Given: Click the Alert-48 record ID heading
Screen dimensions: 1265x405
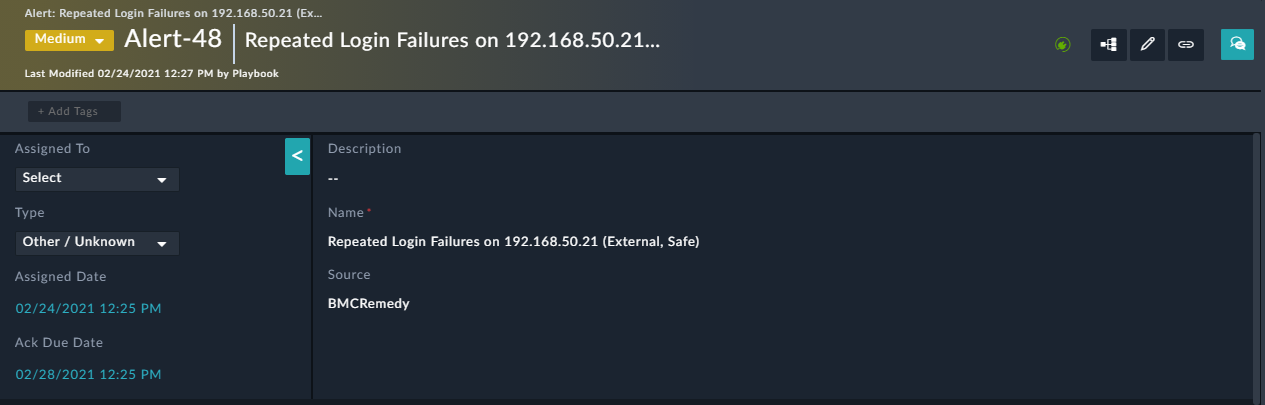Looking at the screenshot, I should pyautogui.click(x=172, y=40).
